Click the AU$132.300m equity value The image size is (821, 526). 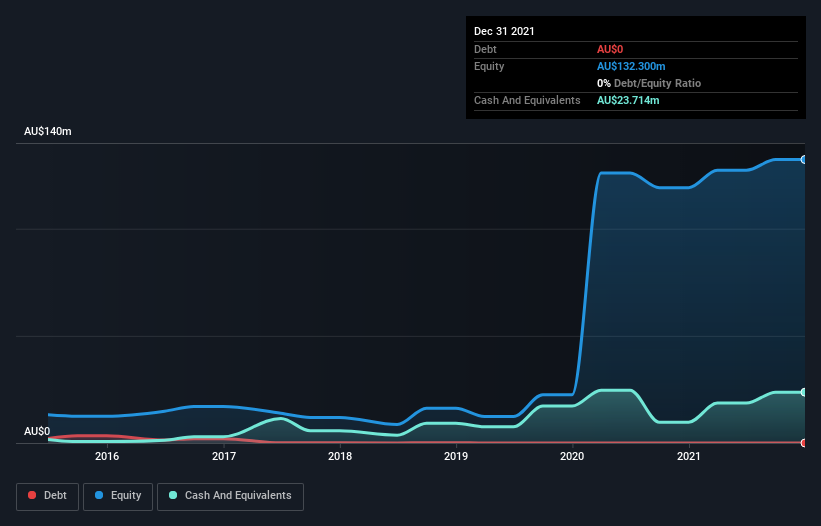631,66
